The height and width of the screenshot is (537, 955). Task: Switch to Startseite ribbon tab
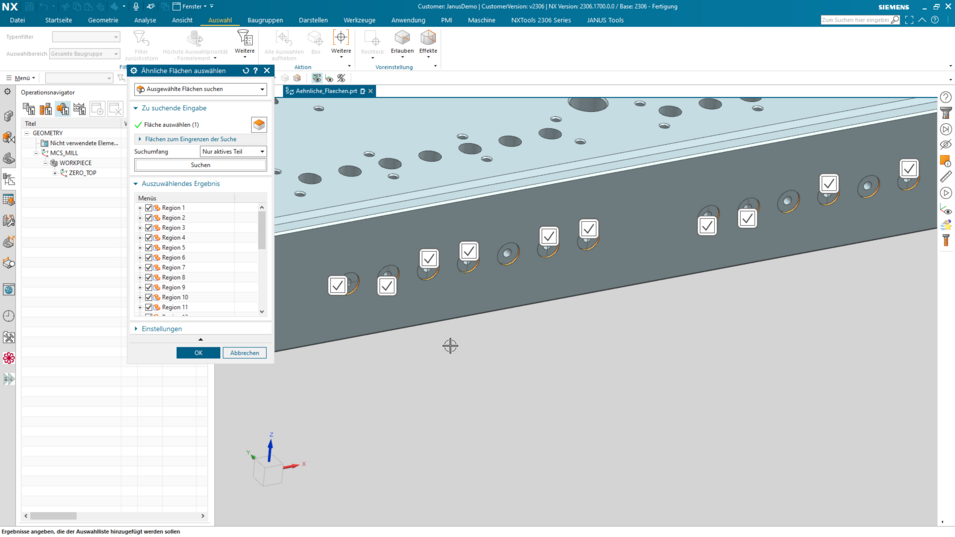click(x=58, y=20)
